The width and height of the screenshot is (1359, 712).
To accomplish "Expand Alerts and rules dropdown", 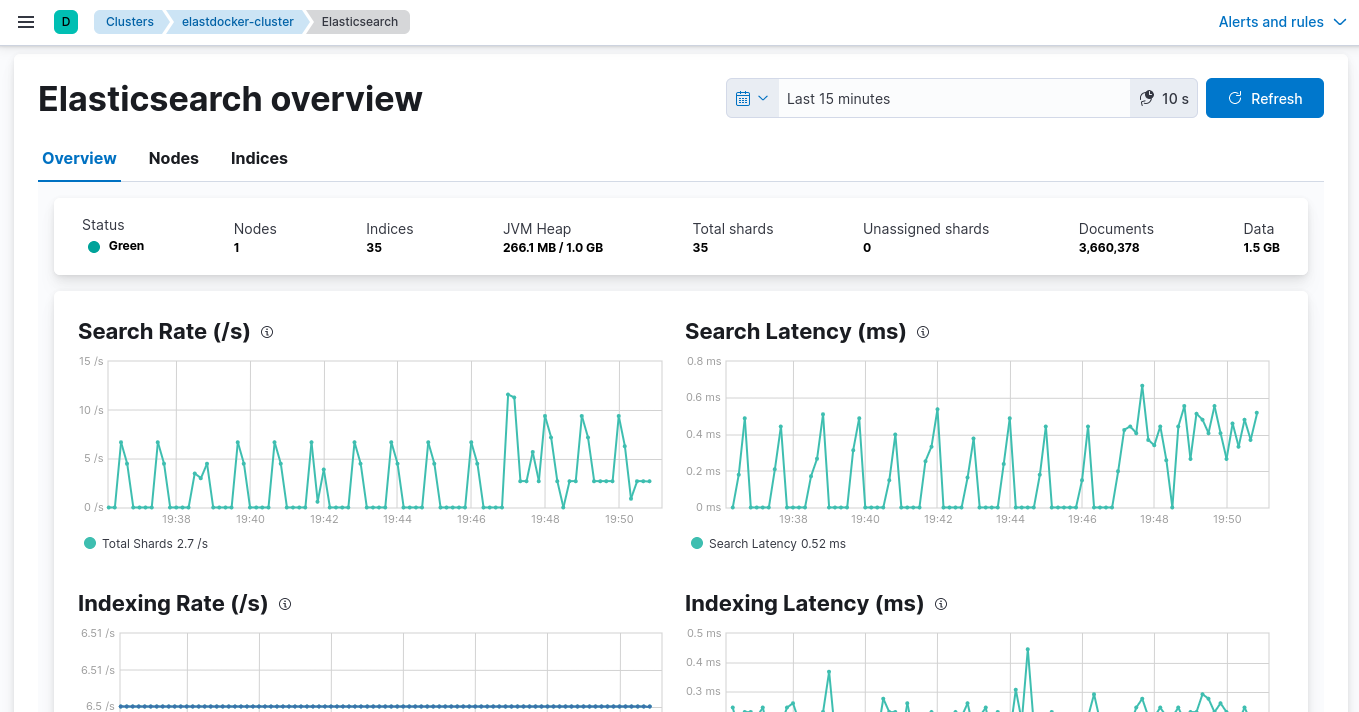I will click(x=1283, y=22).
